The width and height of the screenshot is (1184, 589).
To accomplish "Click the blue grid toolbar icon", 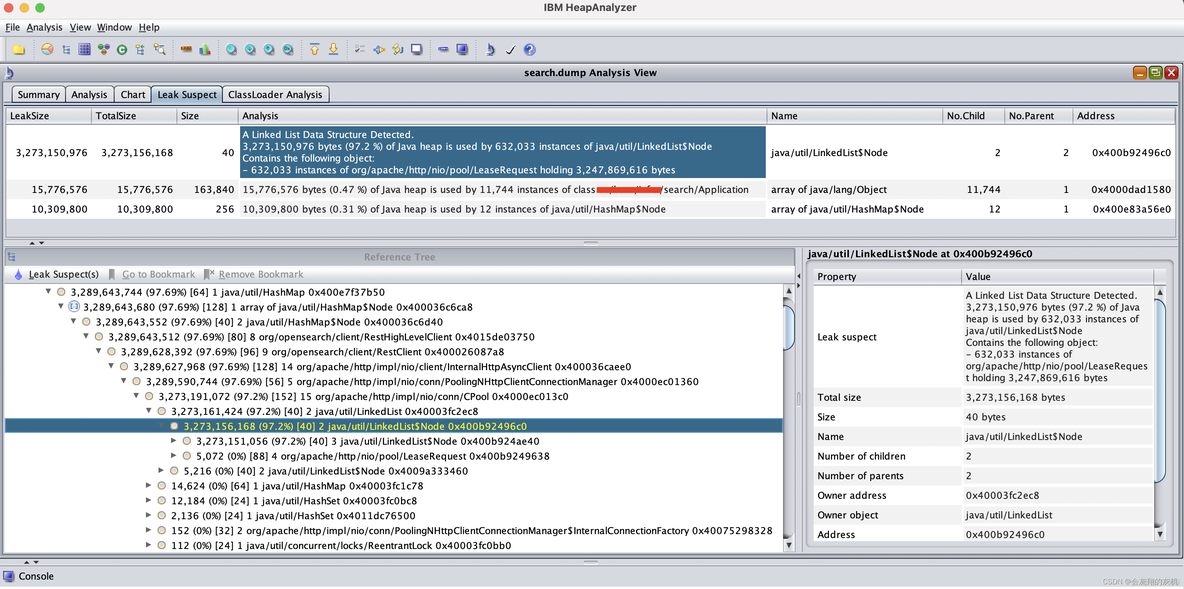I will click(85, 50).
